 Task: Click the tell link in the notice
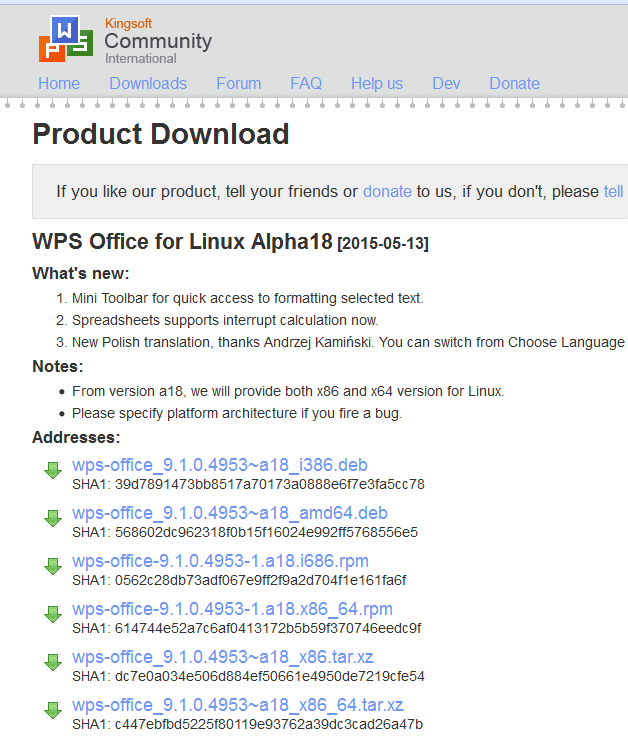613,191
